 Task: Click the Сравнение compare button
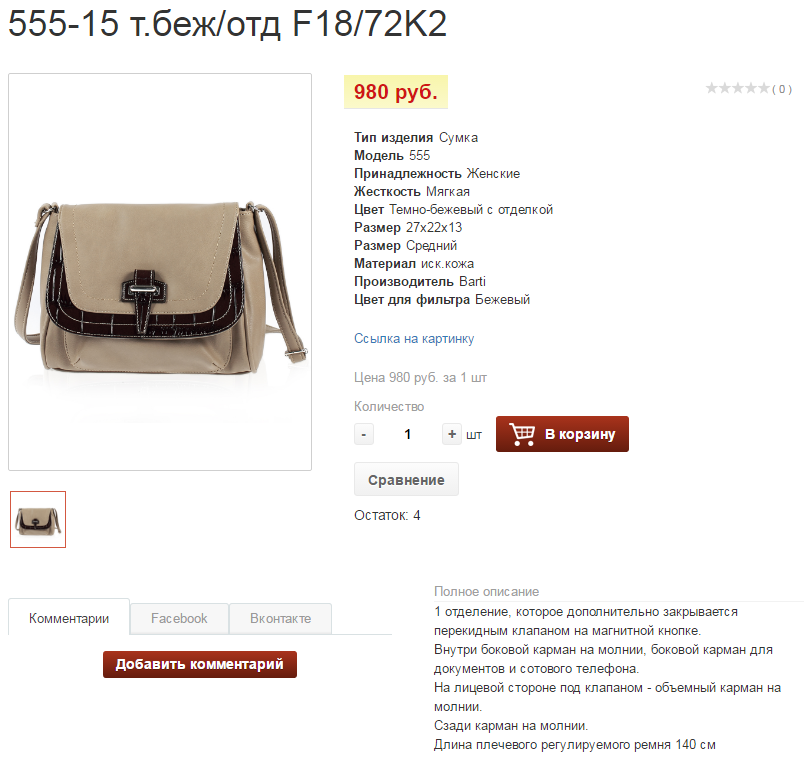click(406, 479)
